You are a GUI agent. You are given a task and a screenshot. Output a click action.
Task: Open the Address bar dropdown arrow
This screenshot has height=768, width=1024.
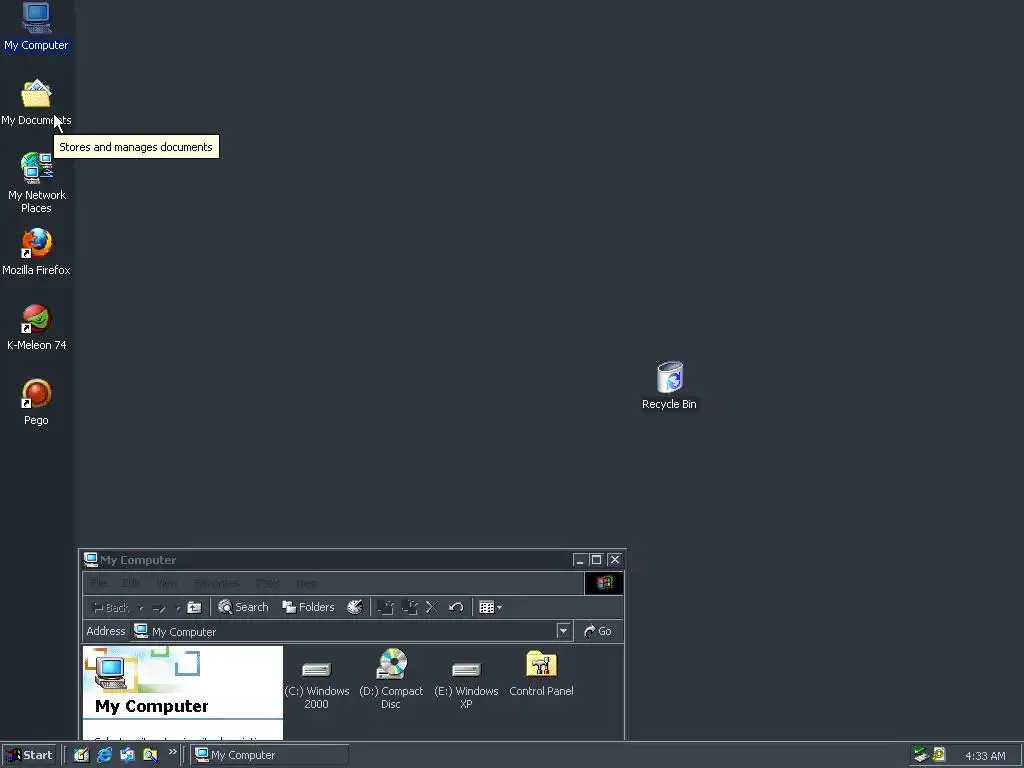coord(563,631)
